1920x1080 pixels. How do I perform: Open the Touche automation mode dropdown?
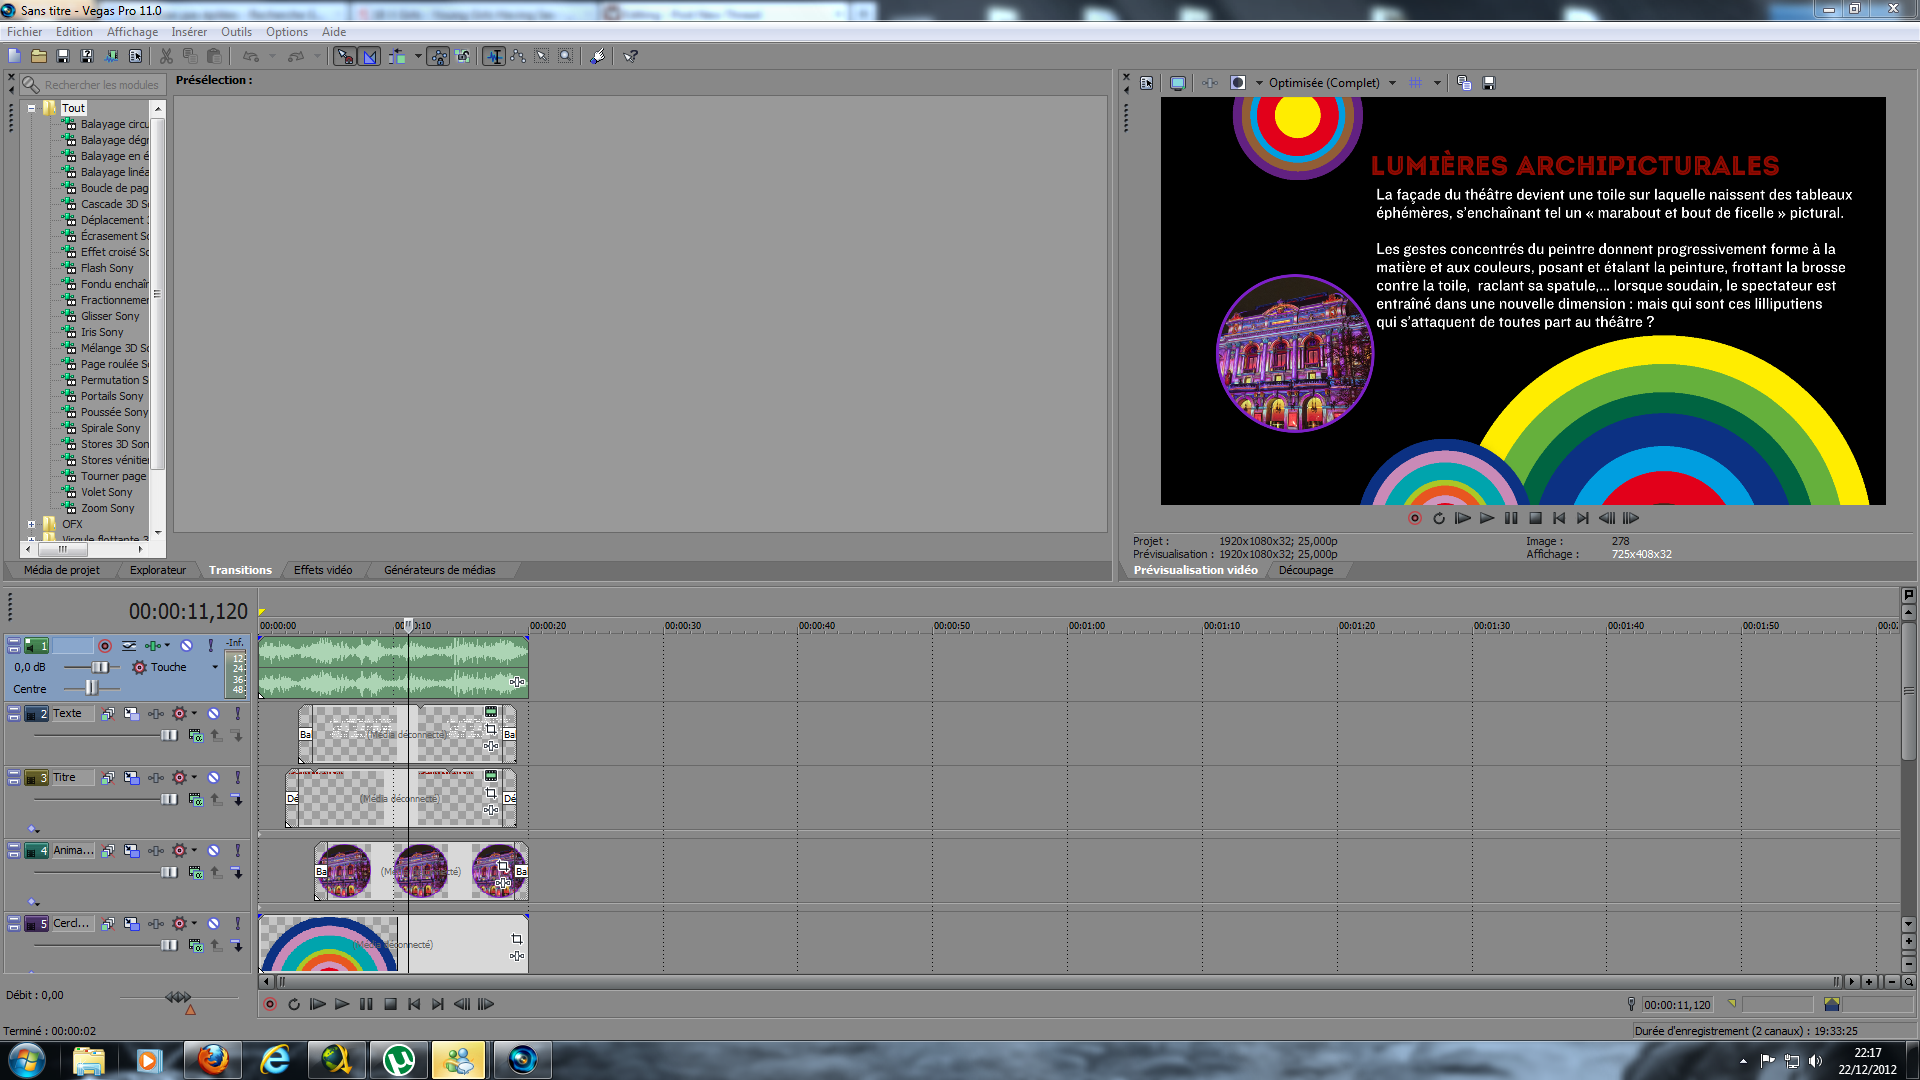[x=214, y=667]
